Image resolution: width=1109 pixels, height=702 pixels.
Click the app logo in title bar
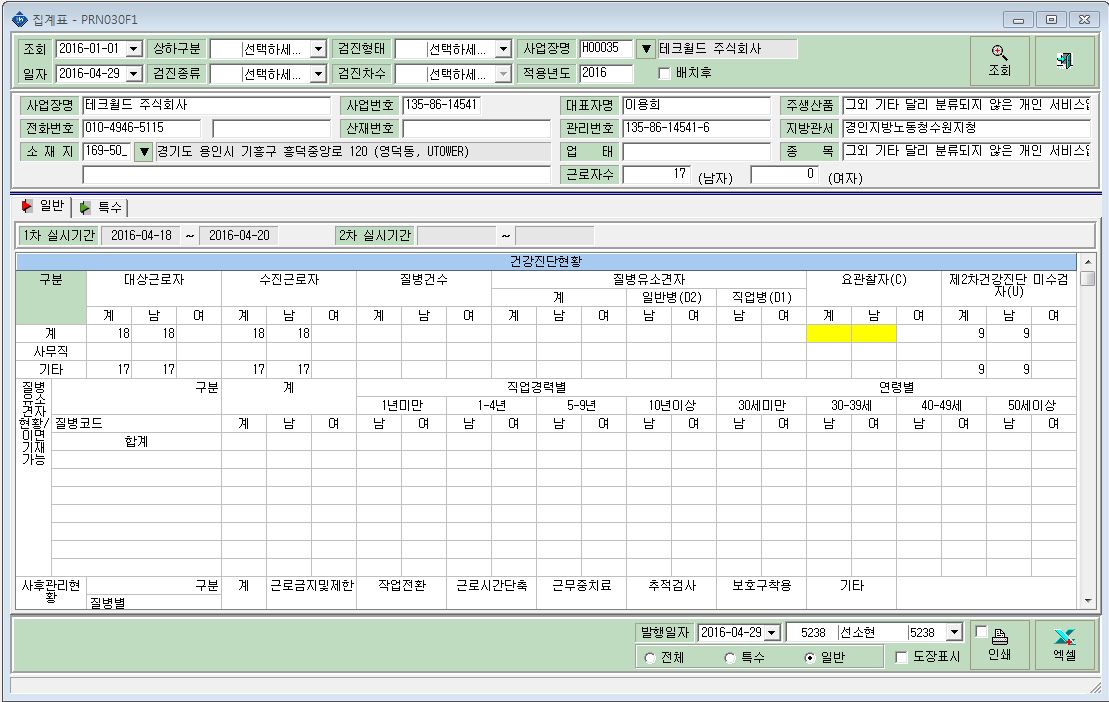pyautogui.click(x=20, y=19)
